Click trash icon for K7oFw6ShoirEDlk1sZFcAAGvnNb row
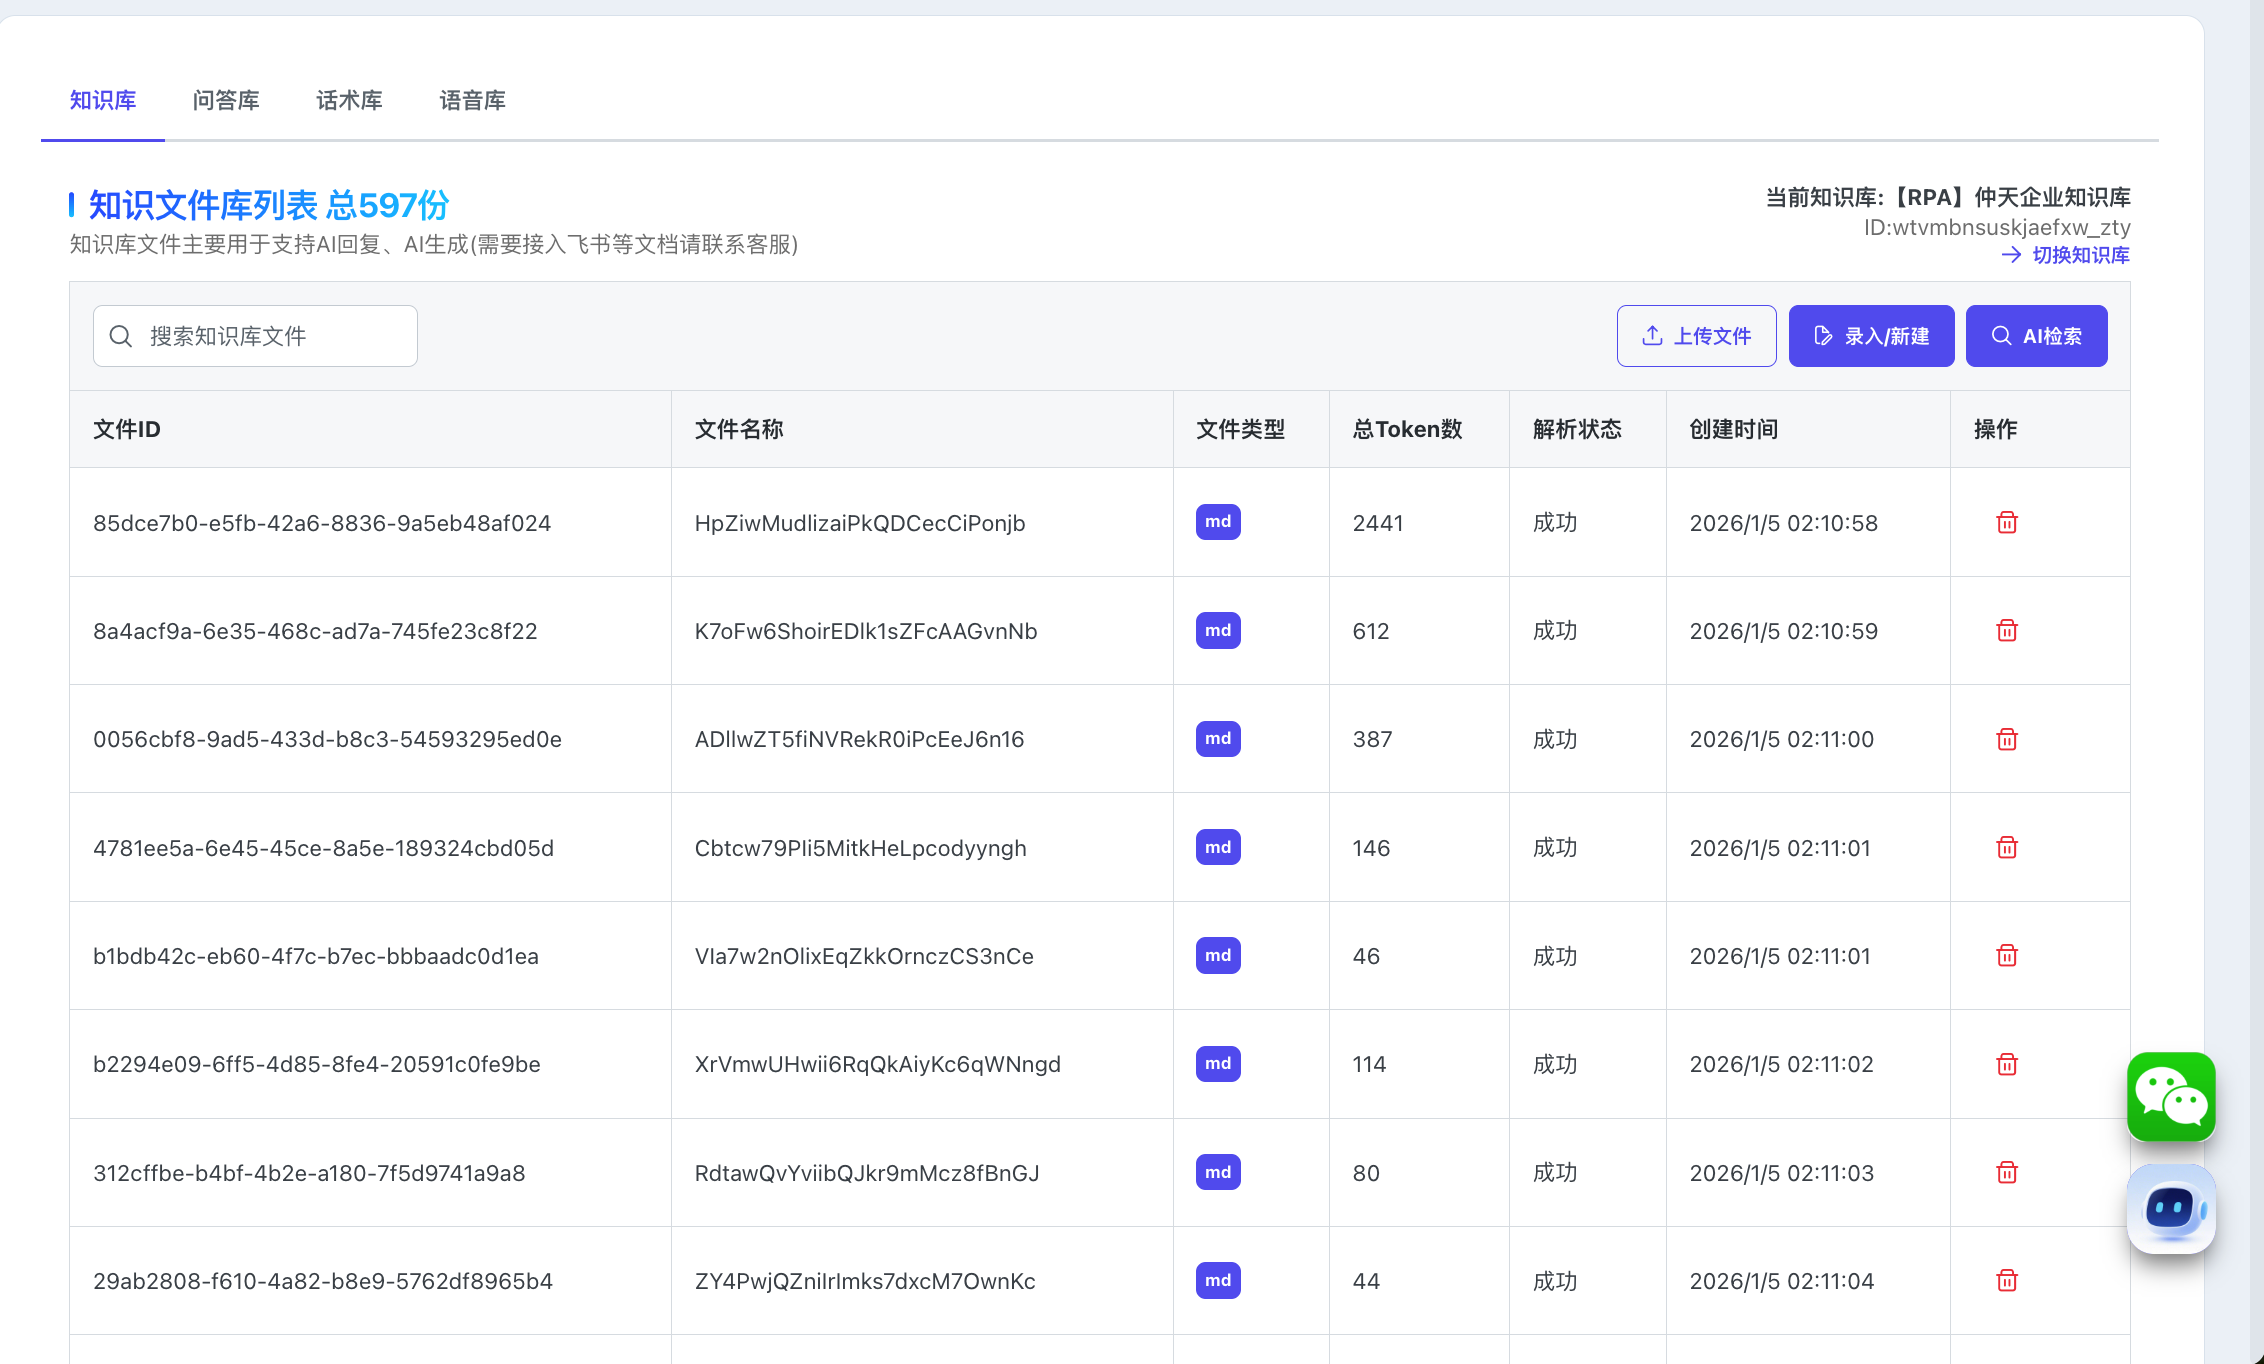 pos(2006,631)
